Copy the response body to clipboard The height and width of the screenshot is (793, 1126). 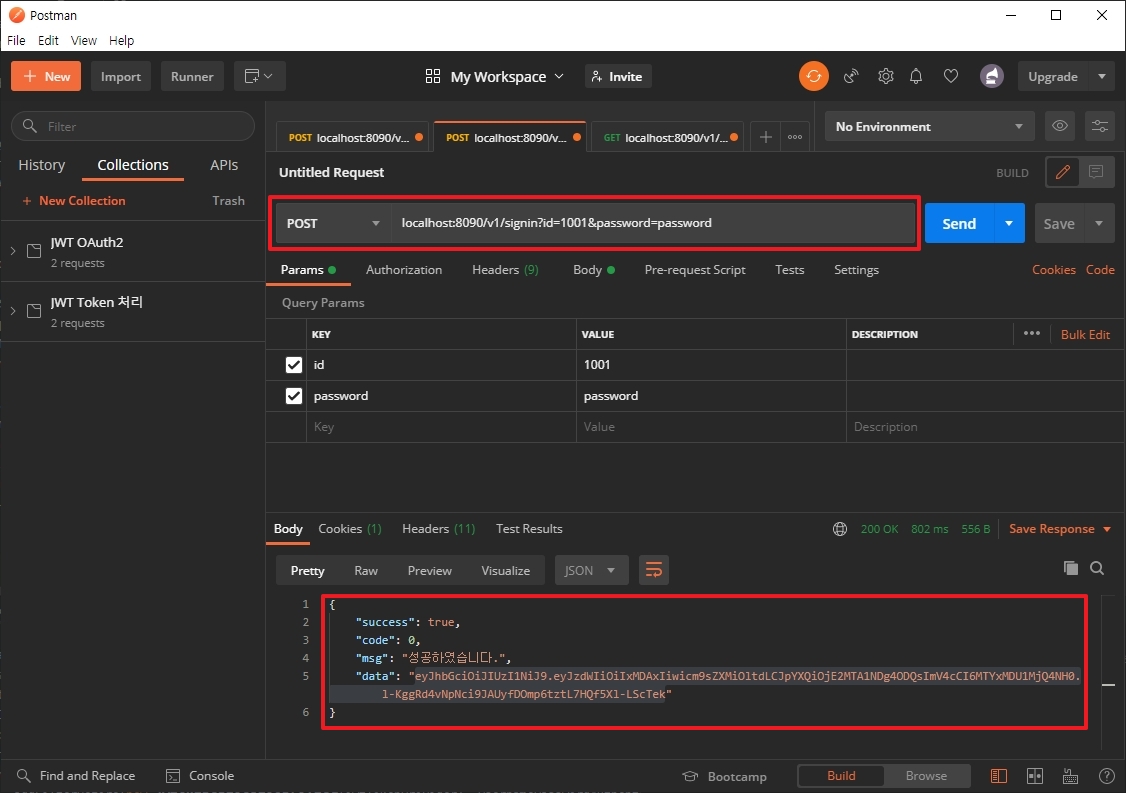[1071, 568]
